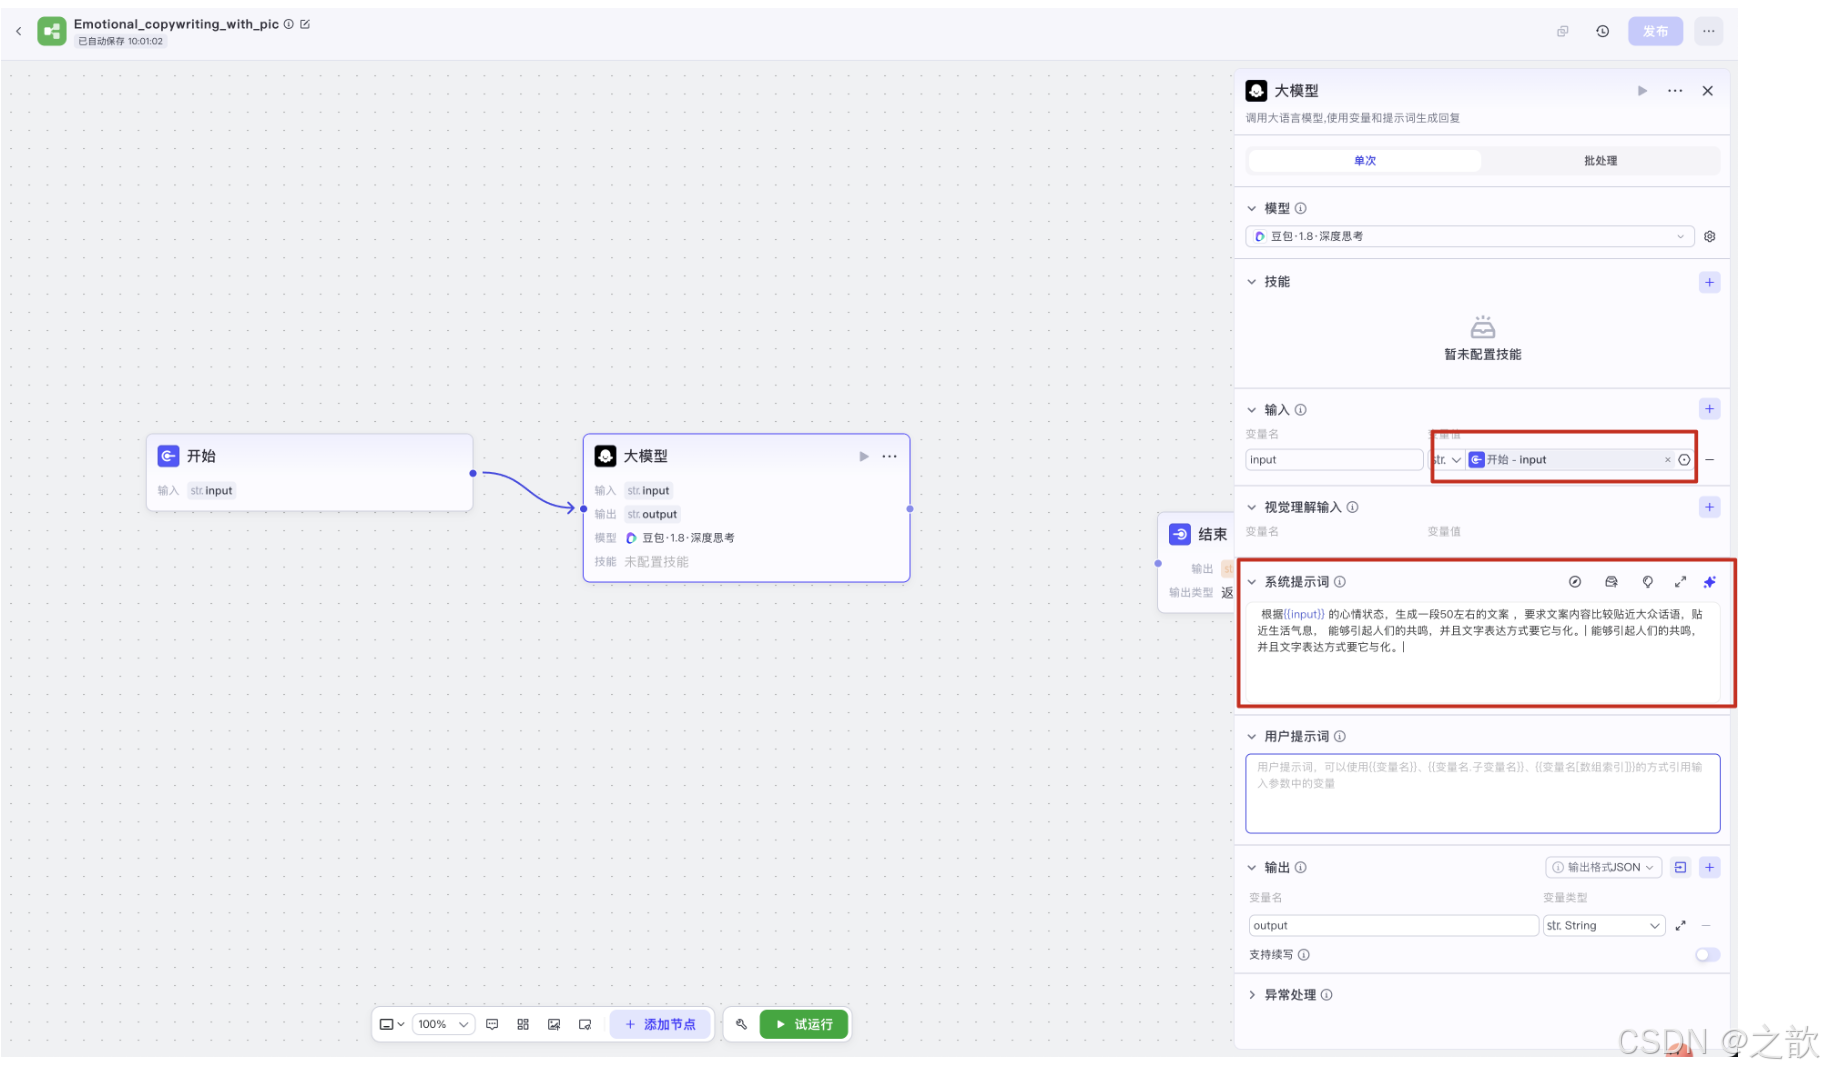Open the side panel's three-dot options
Viewport: 1824px width, 1074px height.
(x=1675, y=91)
